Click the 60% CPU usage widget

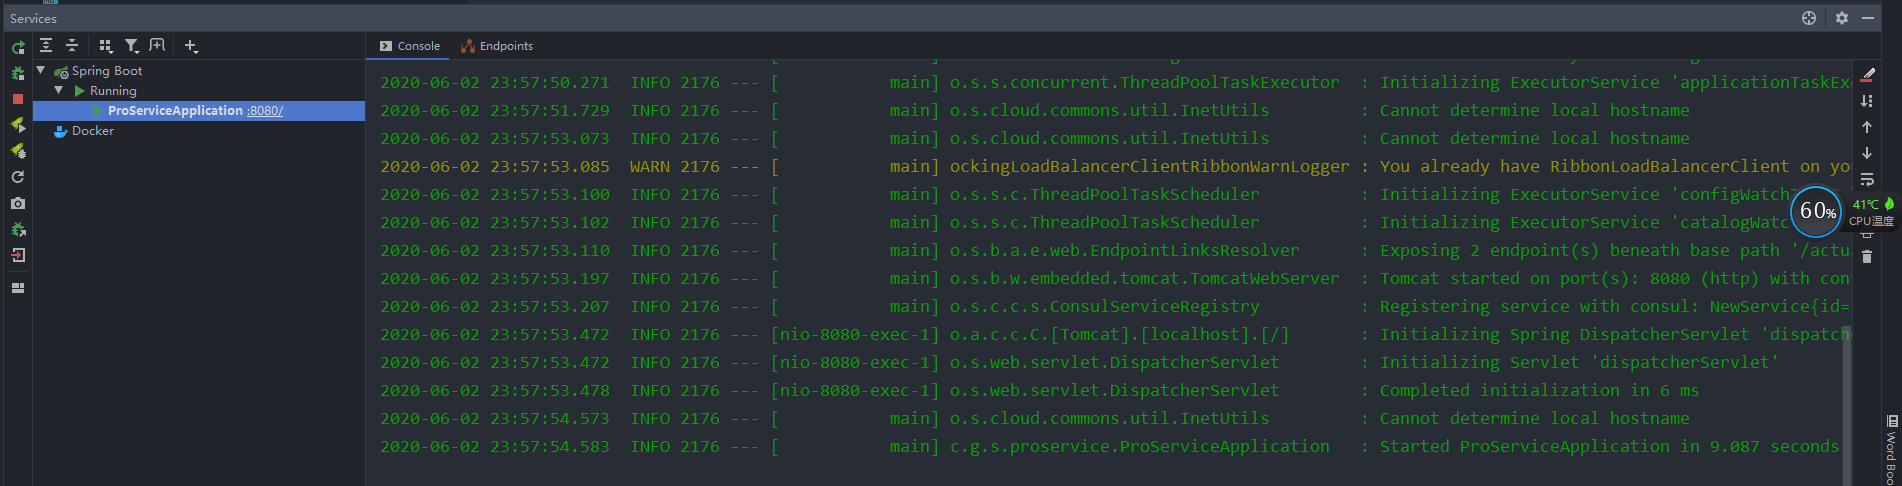pyautogui.click(x=1815, y=211)
